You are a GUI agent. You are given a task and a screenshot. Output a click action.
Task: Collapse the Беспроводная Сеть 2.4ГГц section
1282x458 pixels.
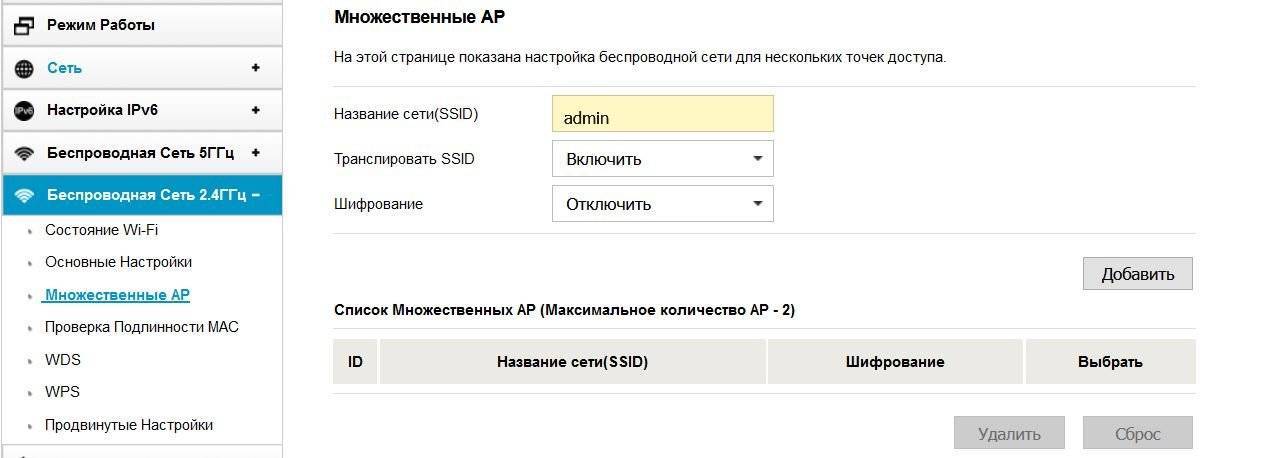(x=256, y=194)
